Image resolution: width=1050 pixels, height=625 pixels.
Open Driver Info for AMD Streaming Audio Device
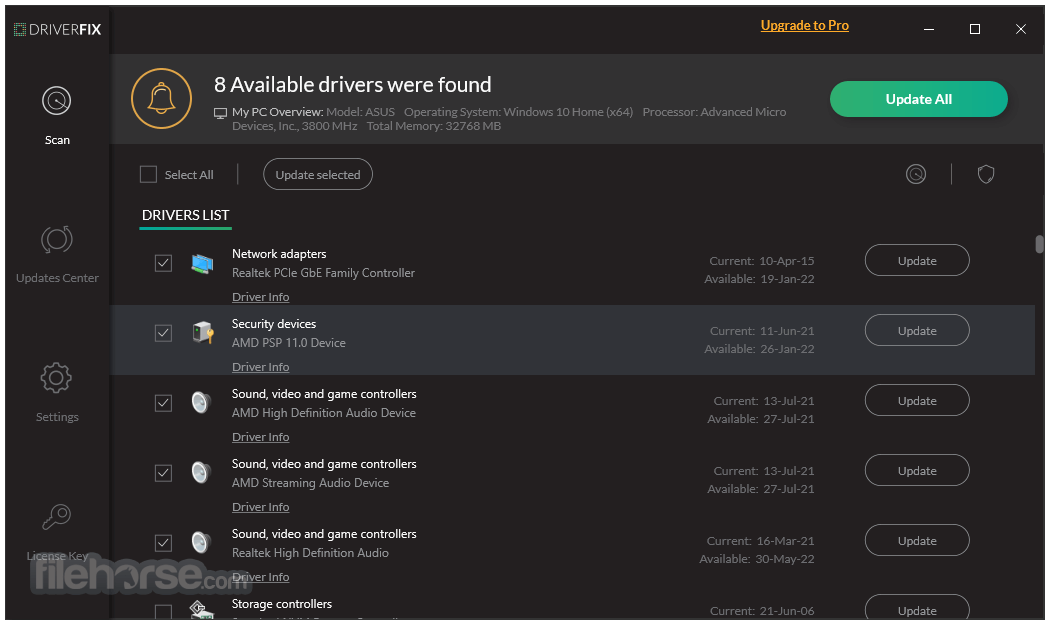260,507
